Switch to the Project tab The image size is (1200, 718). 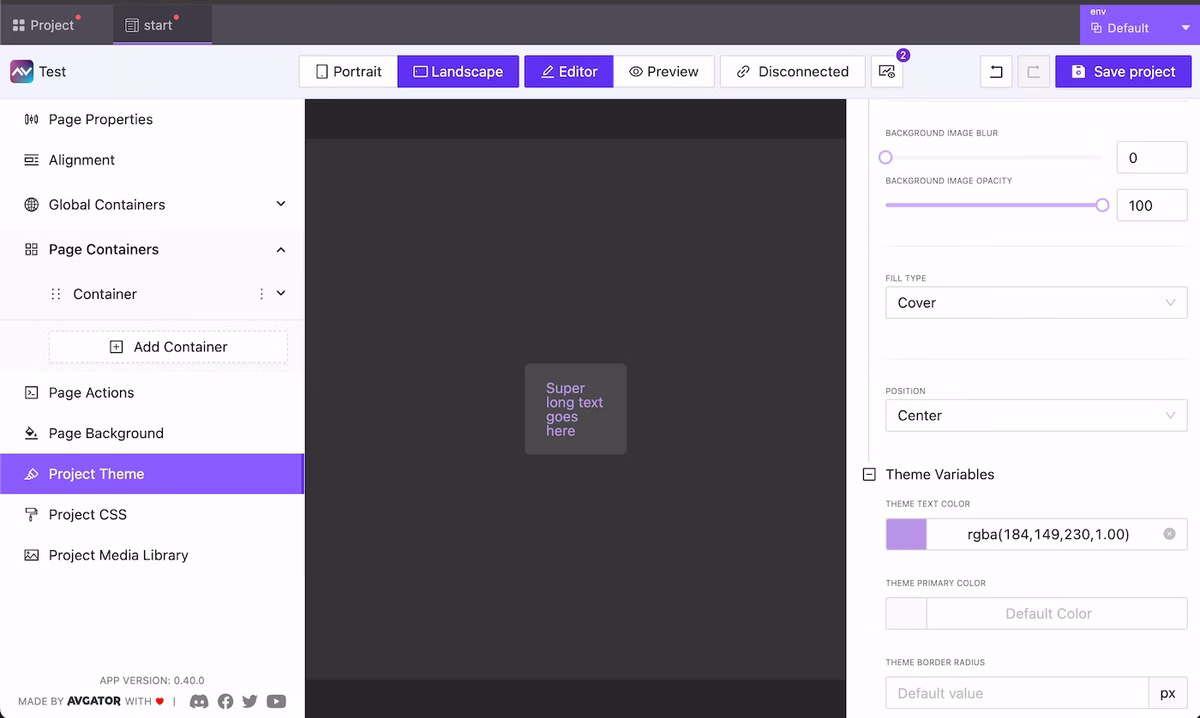50,23
